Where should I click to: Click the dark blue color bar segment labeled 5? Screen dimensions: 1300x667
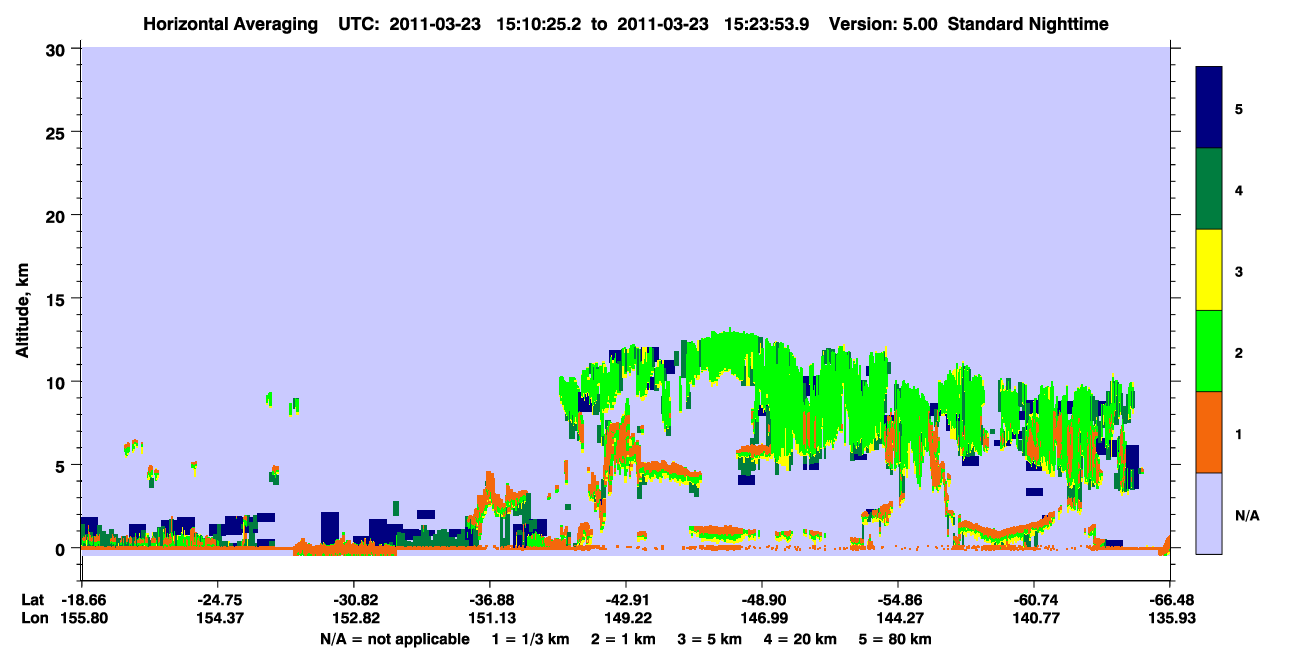pos(1209,108)
